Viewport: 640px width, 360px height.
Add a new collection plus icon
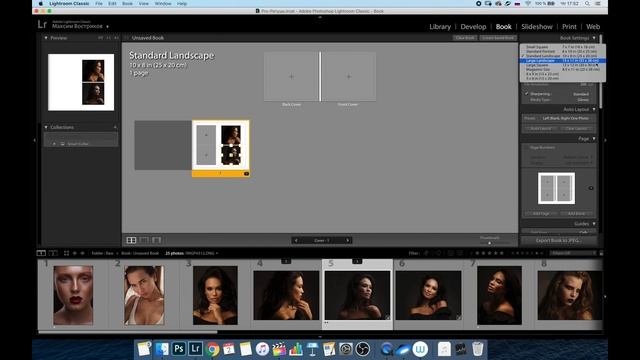pos(115,127)
